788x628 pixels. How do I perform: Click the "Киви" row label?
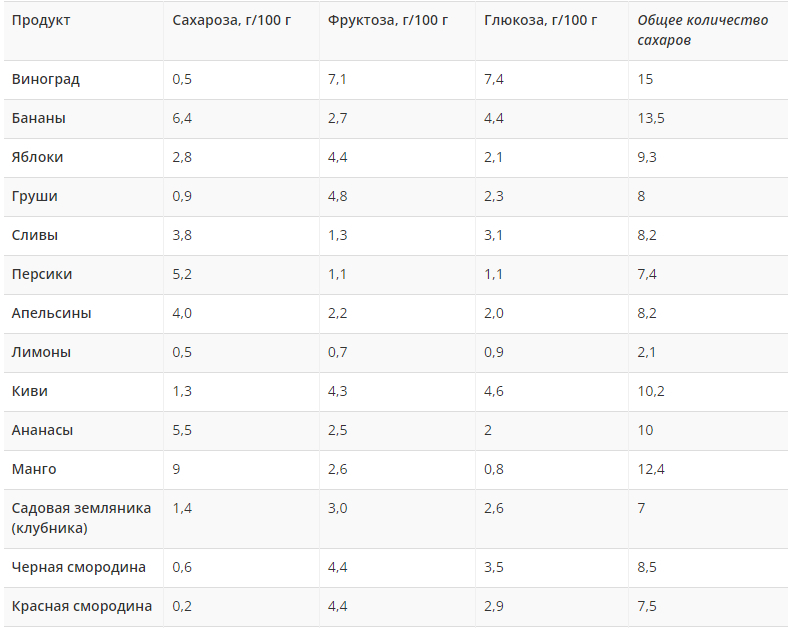[x=30, y=391]
